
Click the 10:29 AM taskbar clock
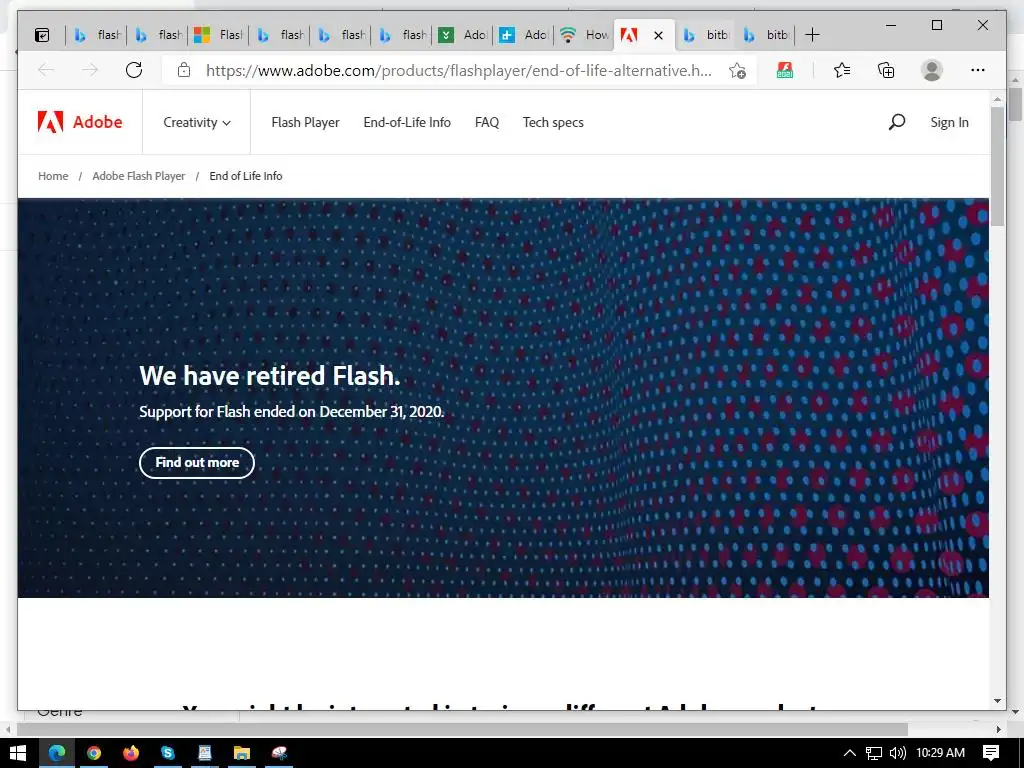940,753
